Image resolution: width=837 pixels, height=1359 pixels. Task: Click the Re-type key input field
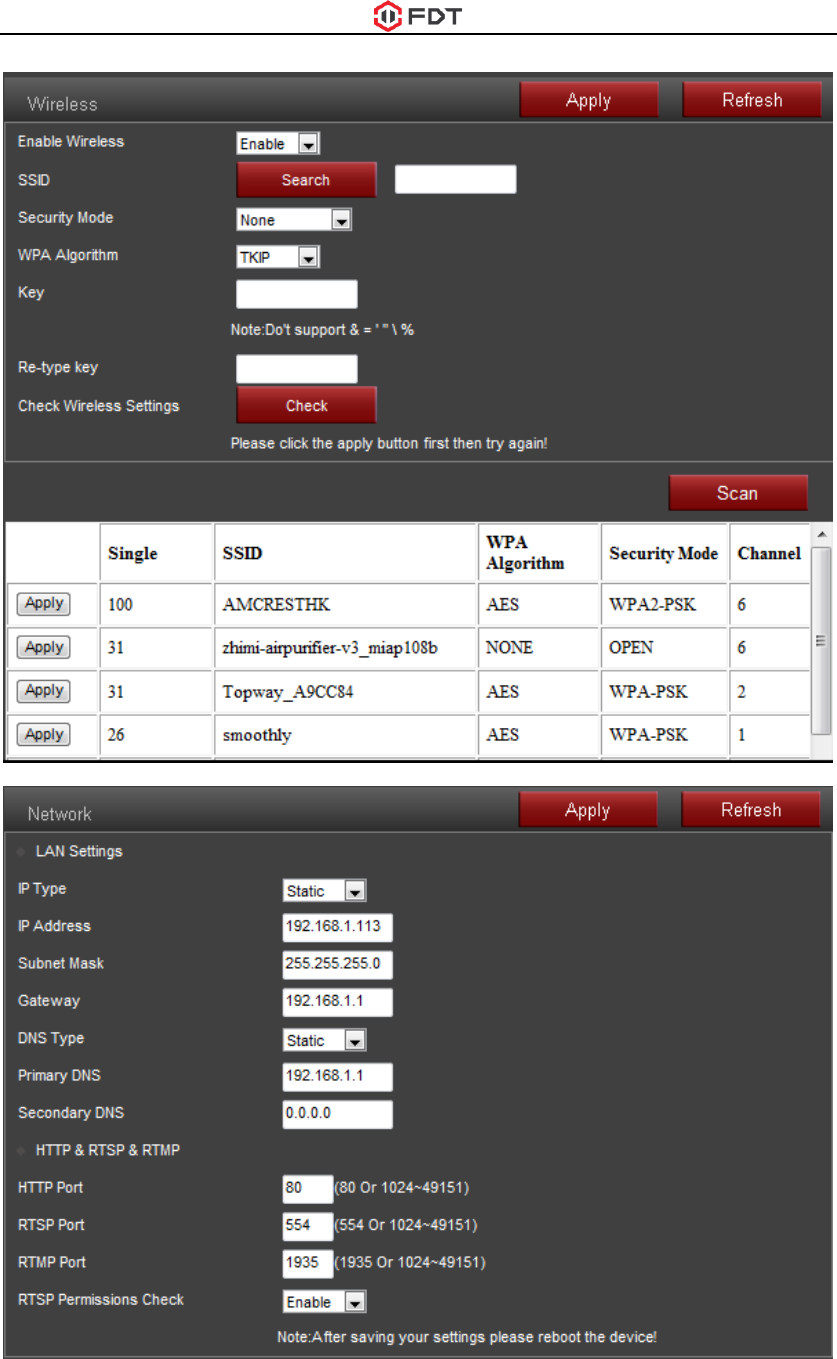297,369
